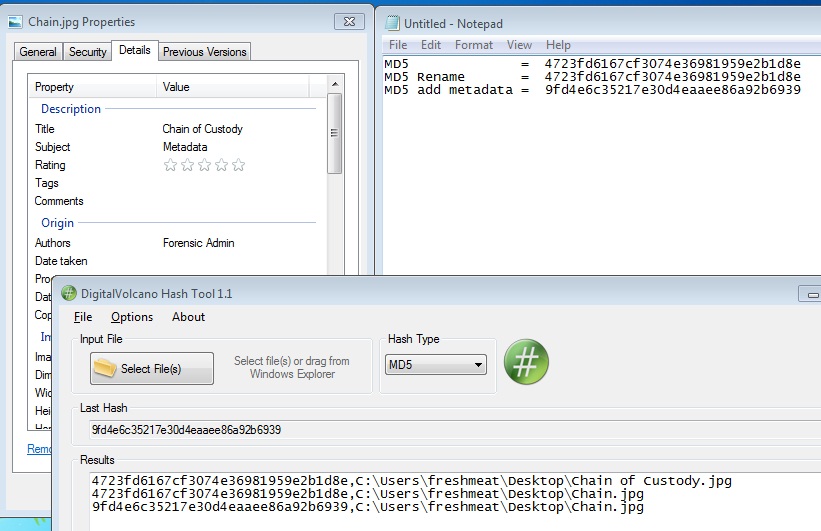
Task: Open the Hash Tool Options menu
Action: click(132, 317)
